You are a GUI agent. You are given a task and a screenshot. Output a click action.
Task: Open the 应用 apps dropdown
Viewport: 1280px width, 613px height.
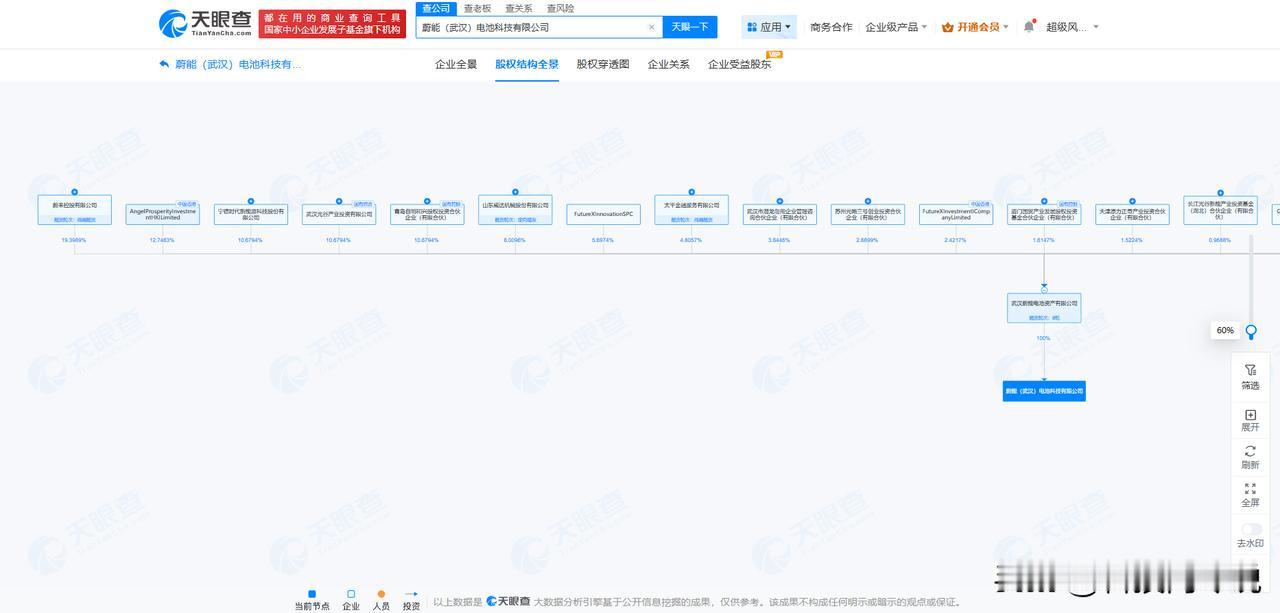(x=769, y=27)
